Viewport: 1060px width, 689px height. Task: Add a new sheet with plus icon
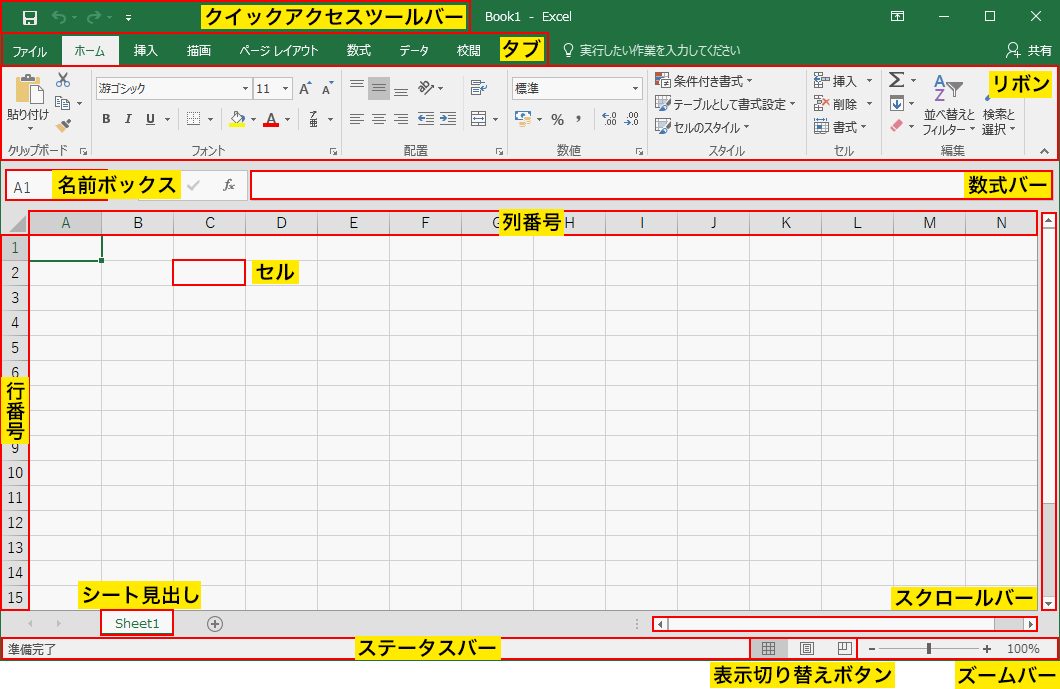point(215,624)
